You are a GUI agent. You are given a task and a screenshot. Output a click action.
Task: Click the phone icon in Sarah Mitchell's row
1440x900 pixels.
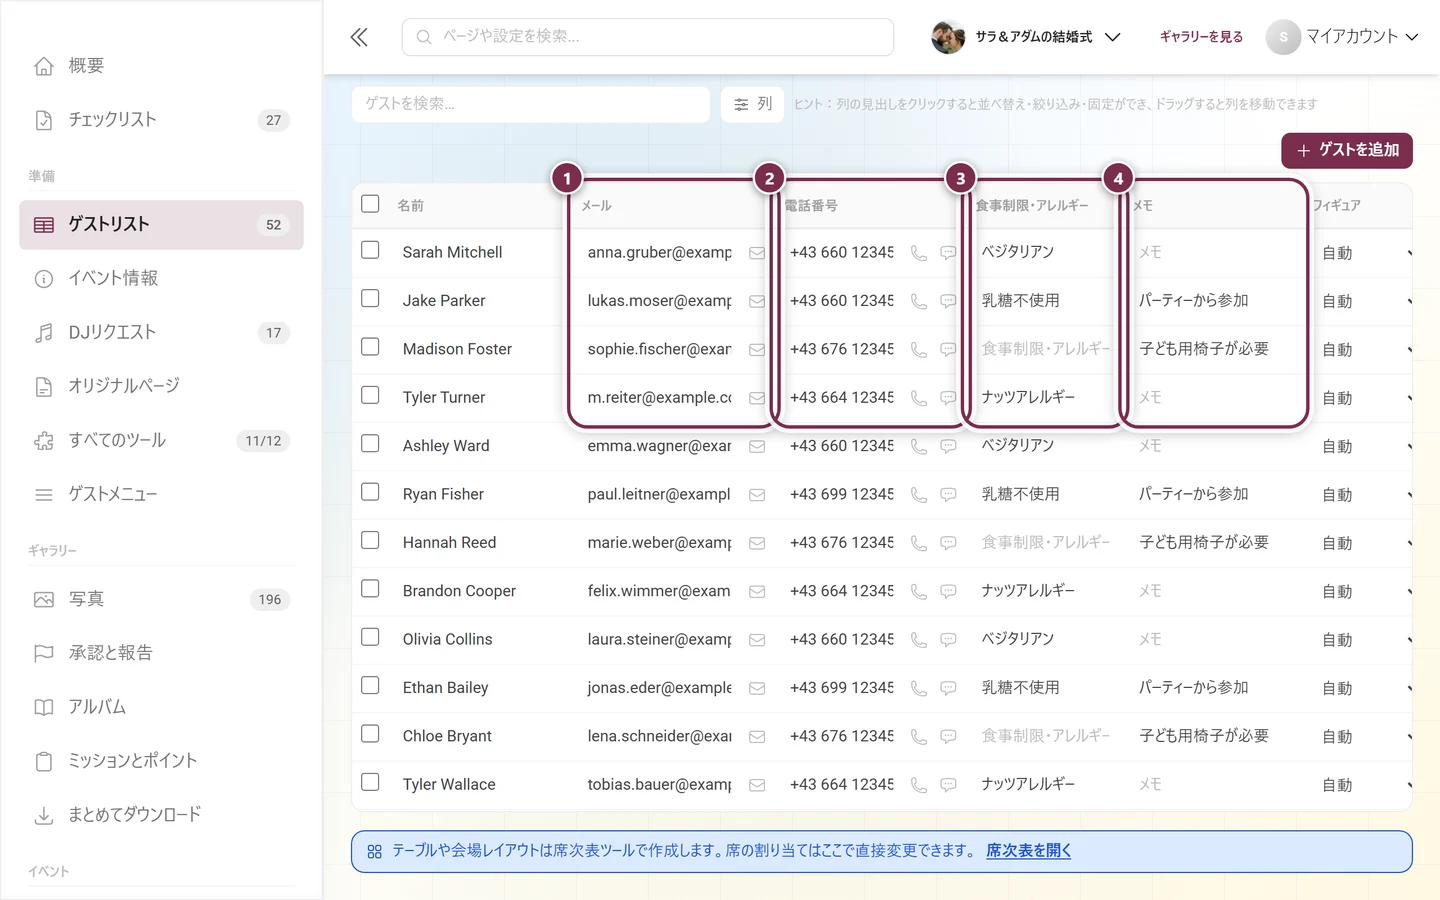(x=919, y=253)
